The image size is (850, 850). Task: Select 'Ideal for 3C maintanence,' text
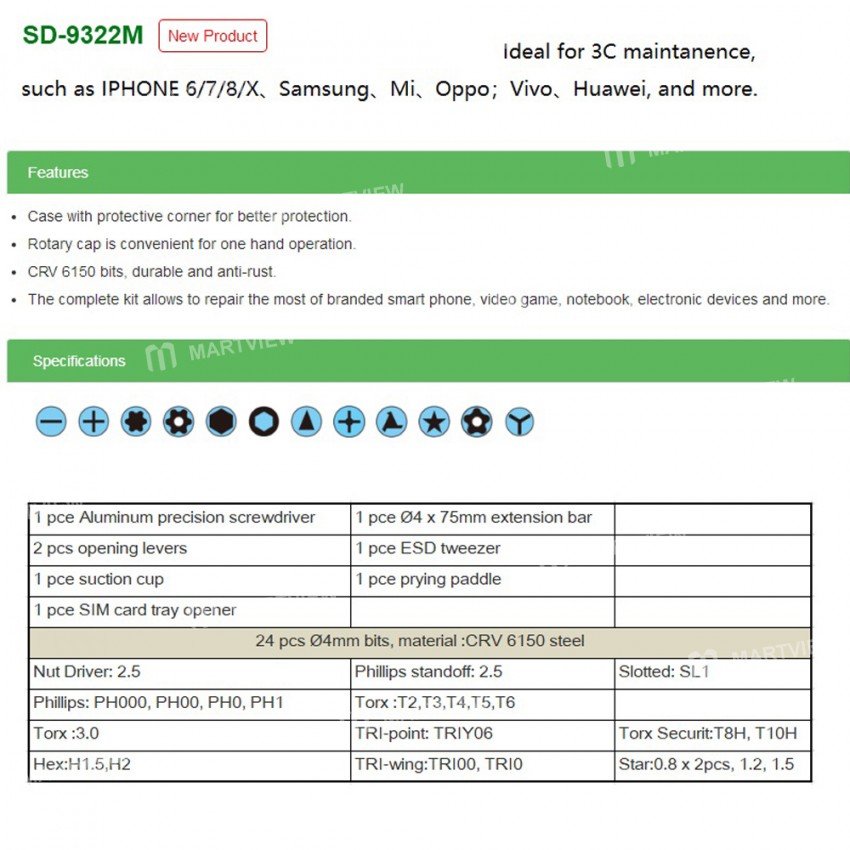629,52
